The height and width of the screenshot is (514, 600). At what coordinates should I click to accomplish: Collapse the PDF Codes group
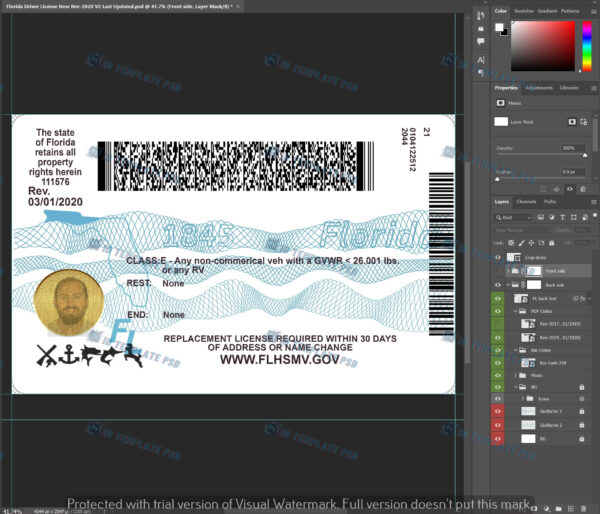tap(515, 311)
